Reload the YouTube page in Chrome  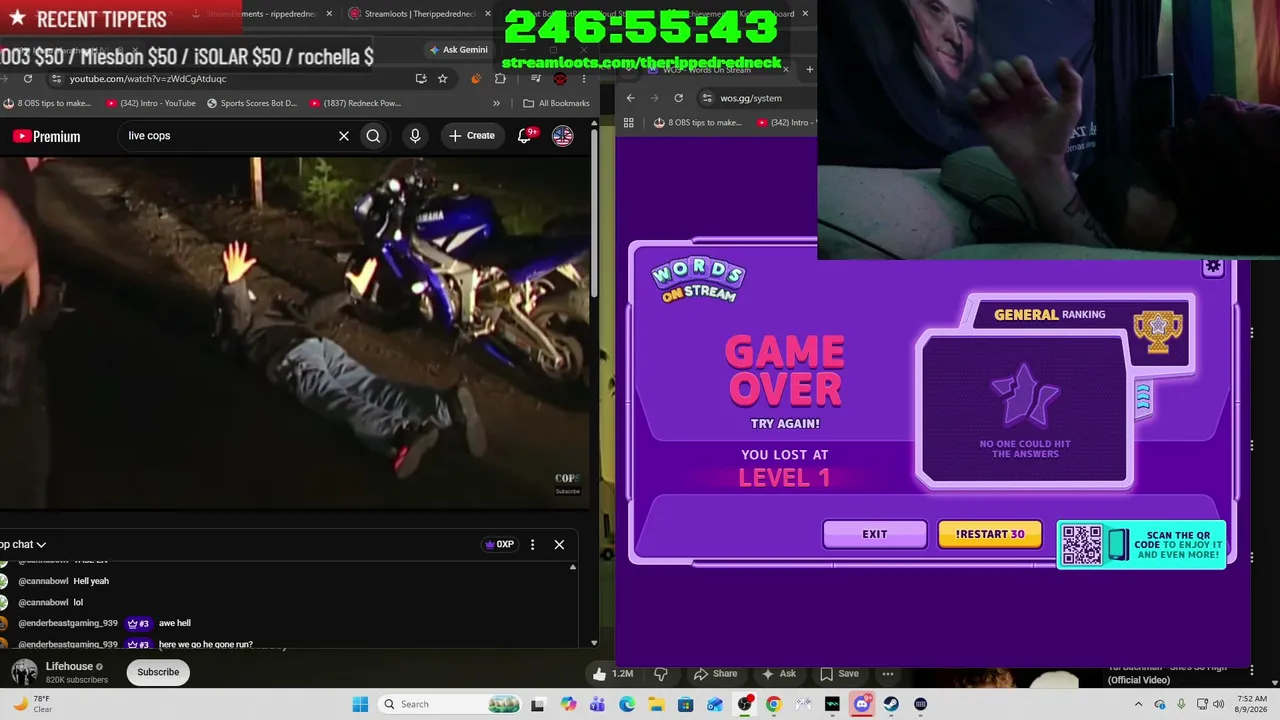click(x=28, y=79)
